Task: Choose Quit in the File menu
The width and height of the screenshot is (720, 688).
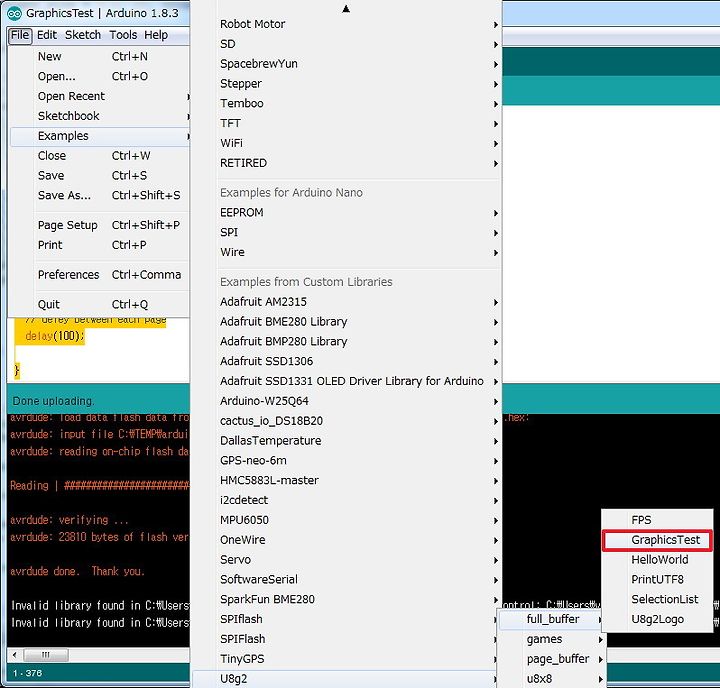Action: point(100,305)
